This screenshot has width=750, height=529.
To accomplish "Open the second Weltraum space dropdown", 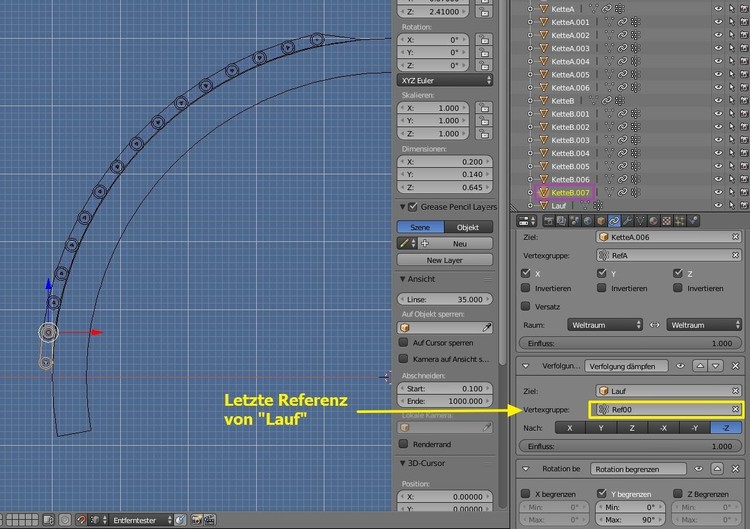I will click(704, 325).
